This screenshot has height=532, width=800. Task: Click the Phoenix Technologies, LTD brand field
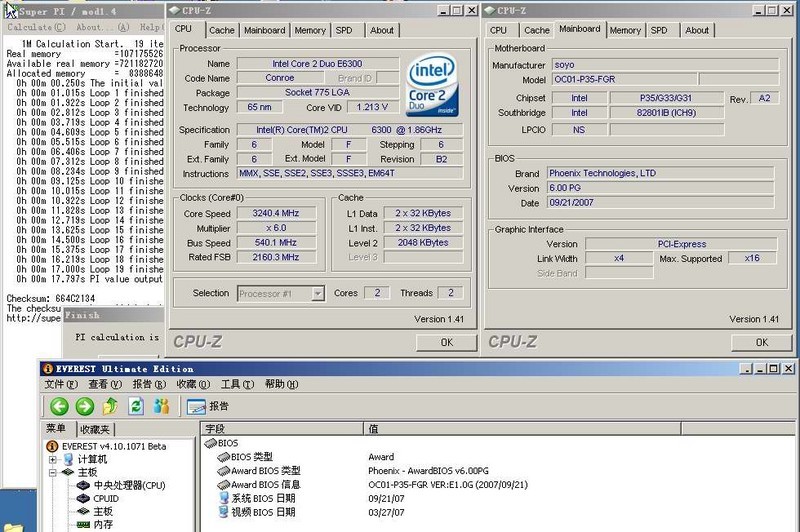pyautogui.click(x=660, y=173)
